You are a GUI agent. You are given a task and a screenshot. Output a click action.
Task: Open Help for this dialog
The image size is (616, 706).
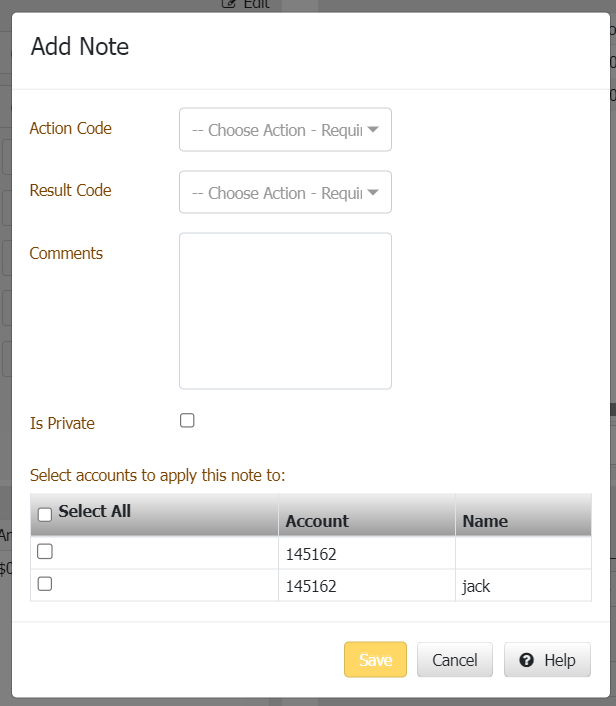point(547,660)
